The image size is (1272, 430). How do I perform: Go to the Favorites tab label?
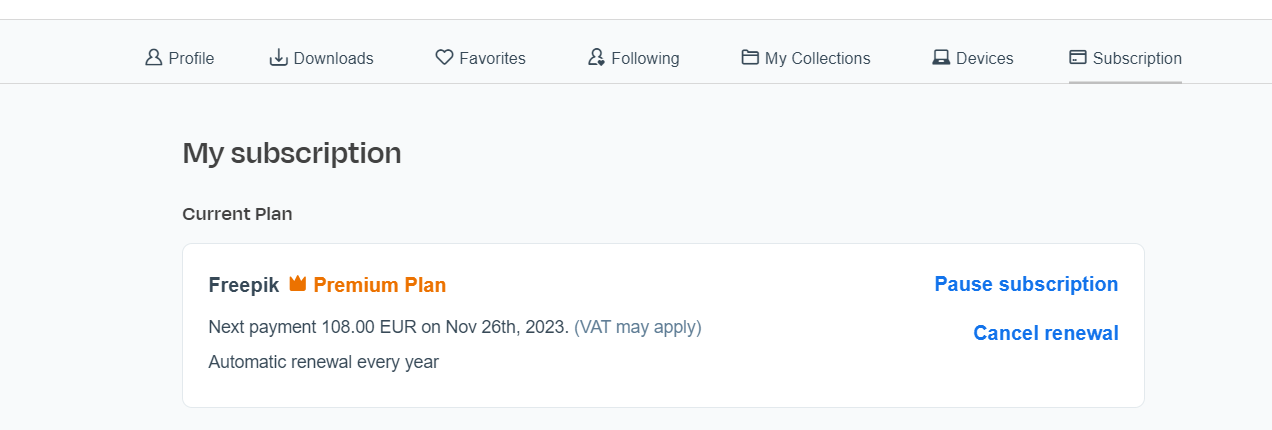pyautogui.click(x=492, y=59)
